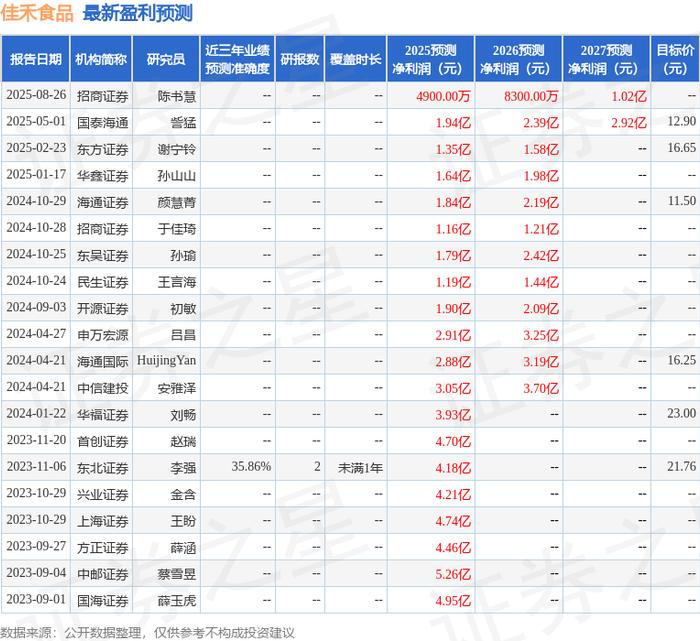Select institution 首创证券
Image resolution: width=700 pixels, height=641 pixels.
pyautogui.click(x=103, y=441)
